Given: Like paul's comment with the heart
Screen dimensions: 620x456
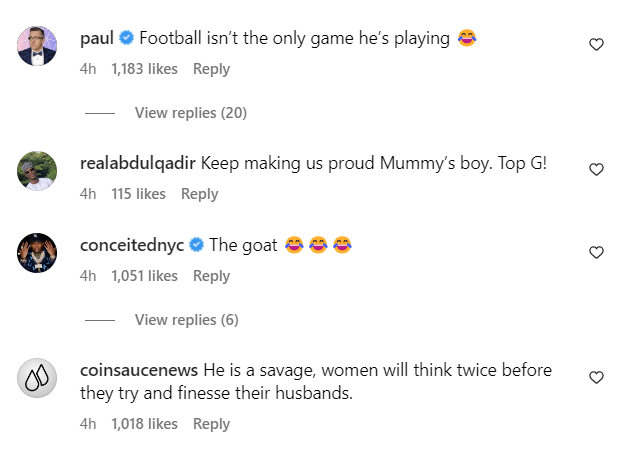Looking at the screenshot, I should point(596,45).
